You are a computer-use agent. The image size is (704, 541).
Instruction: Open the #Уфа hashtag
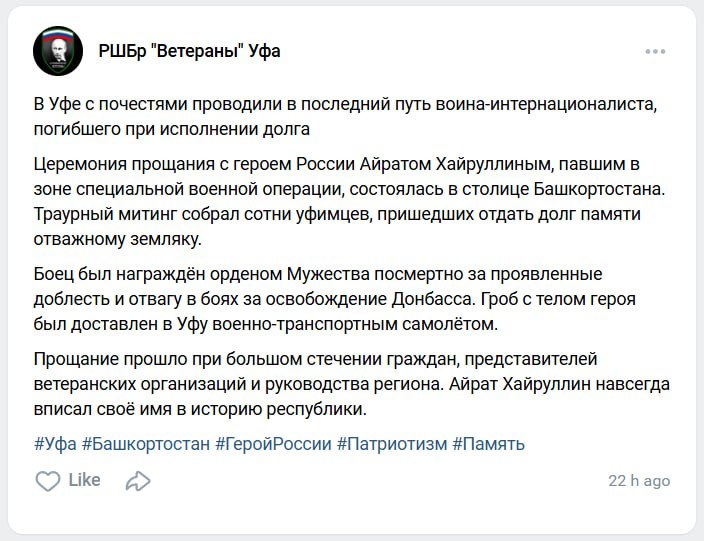pyautogui.click(x=55, y=443)
